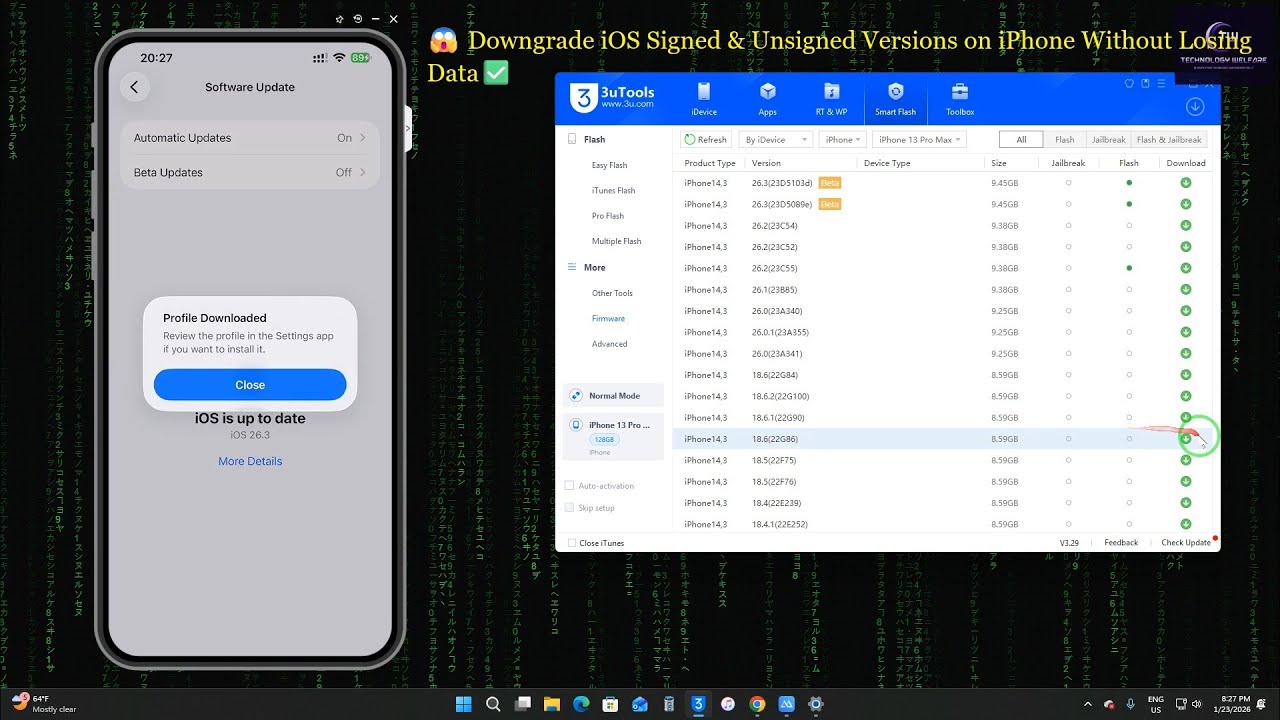Open the Windows Start menu

[x=463, y=704]
